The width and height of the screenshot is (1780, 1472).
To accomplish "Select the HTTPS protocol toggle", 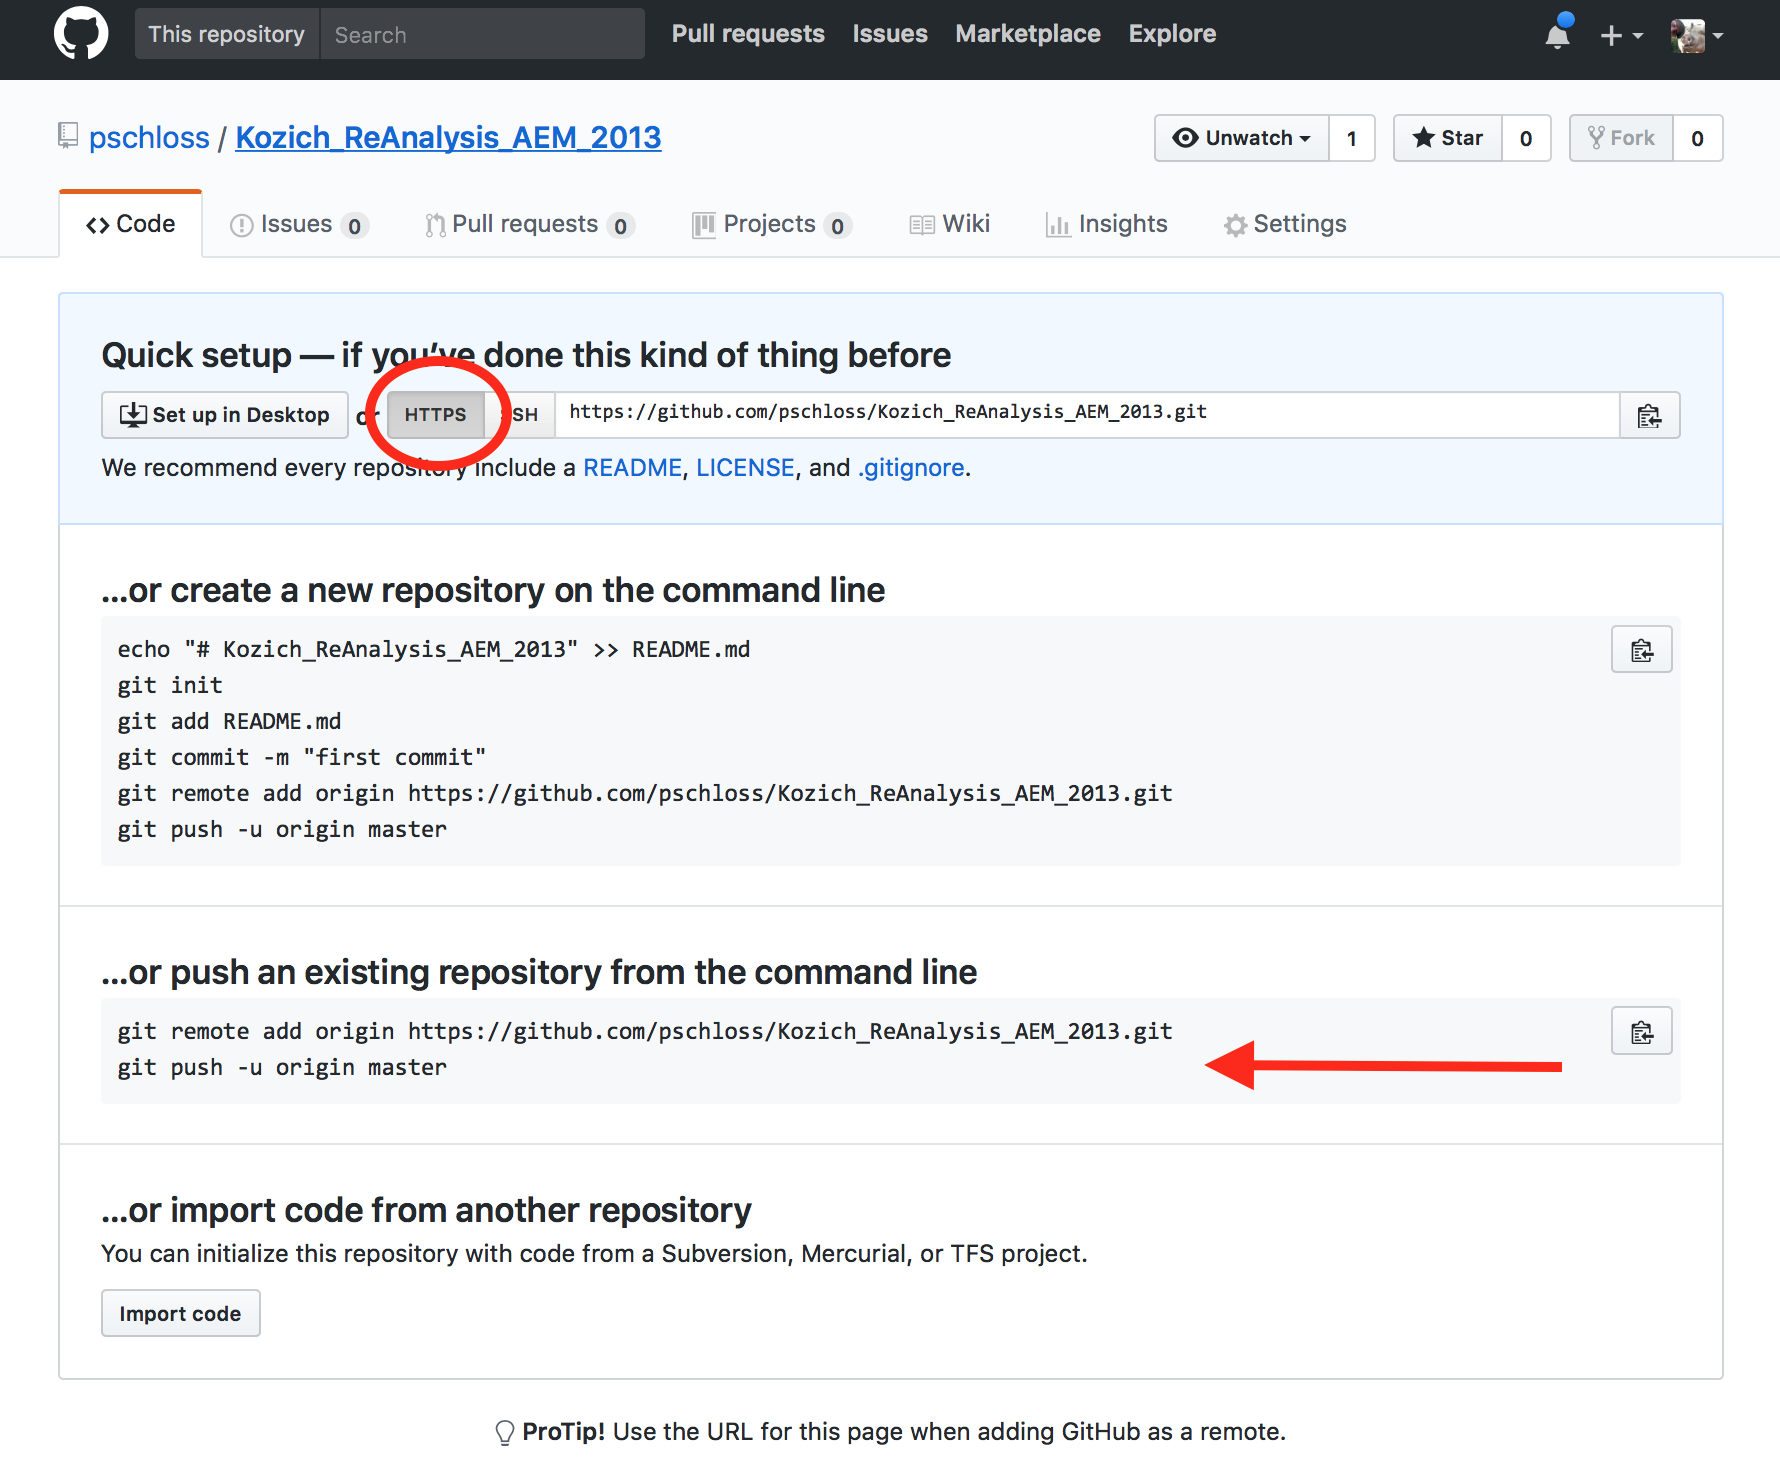I will point(435,415).
